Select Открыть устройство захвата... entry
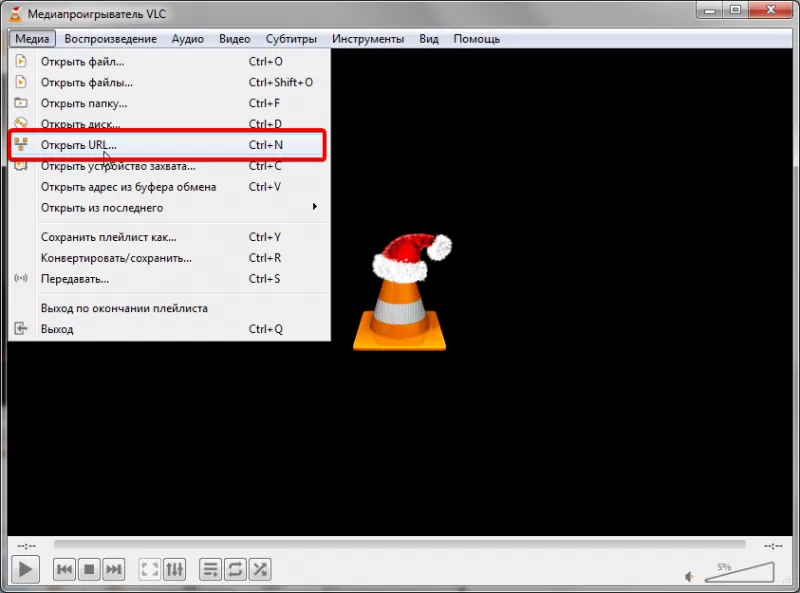 click(x=169, y=166)
